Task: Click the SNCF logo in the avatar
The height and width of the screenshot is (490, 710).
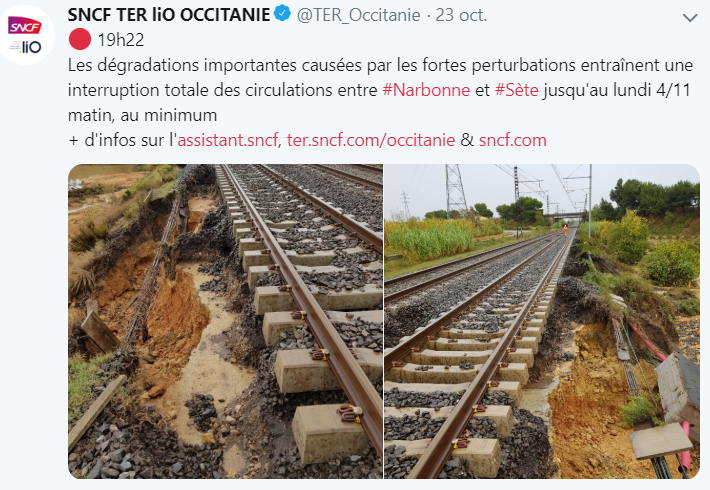Action: tap(24, 26)
